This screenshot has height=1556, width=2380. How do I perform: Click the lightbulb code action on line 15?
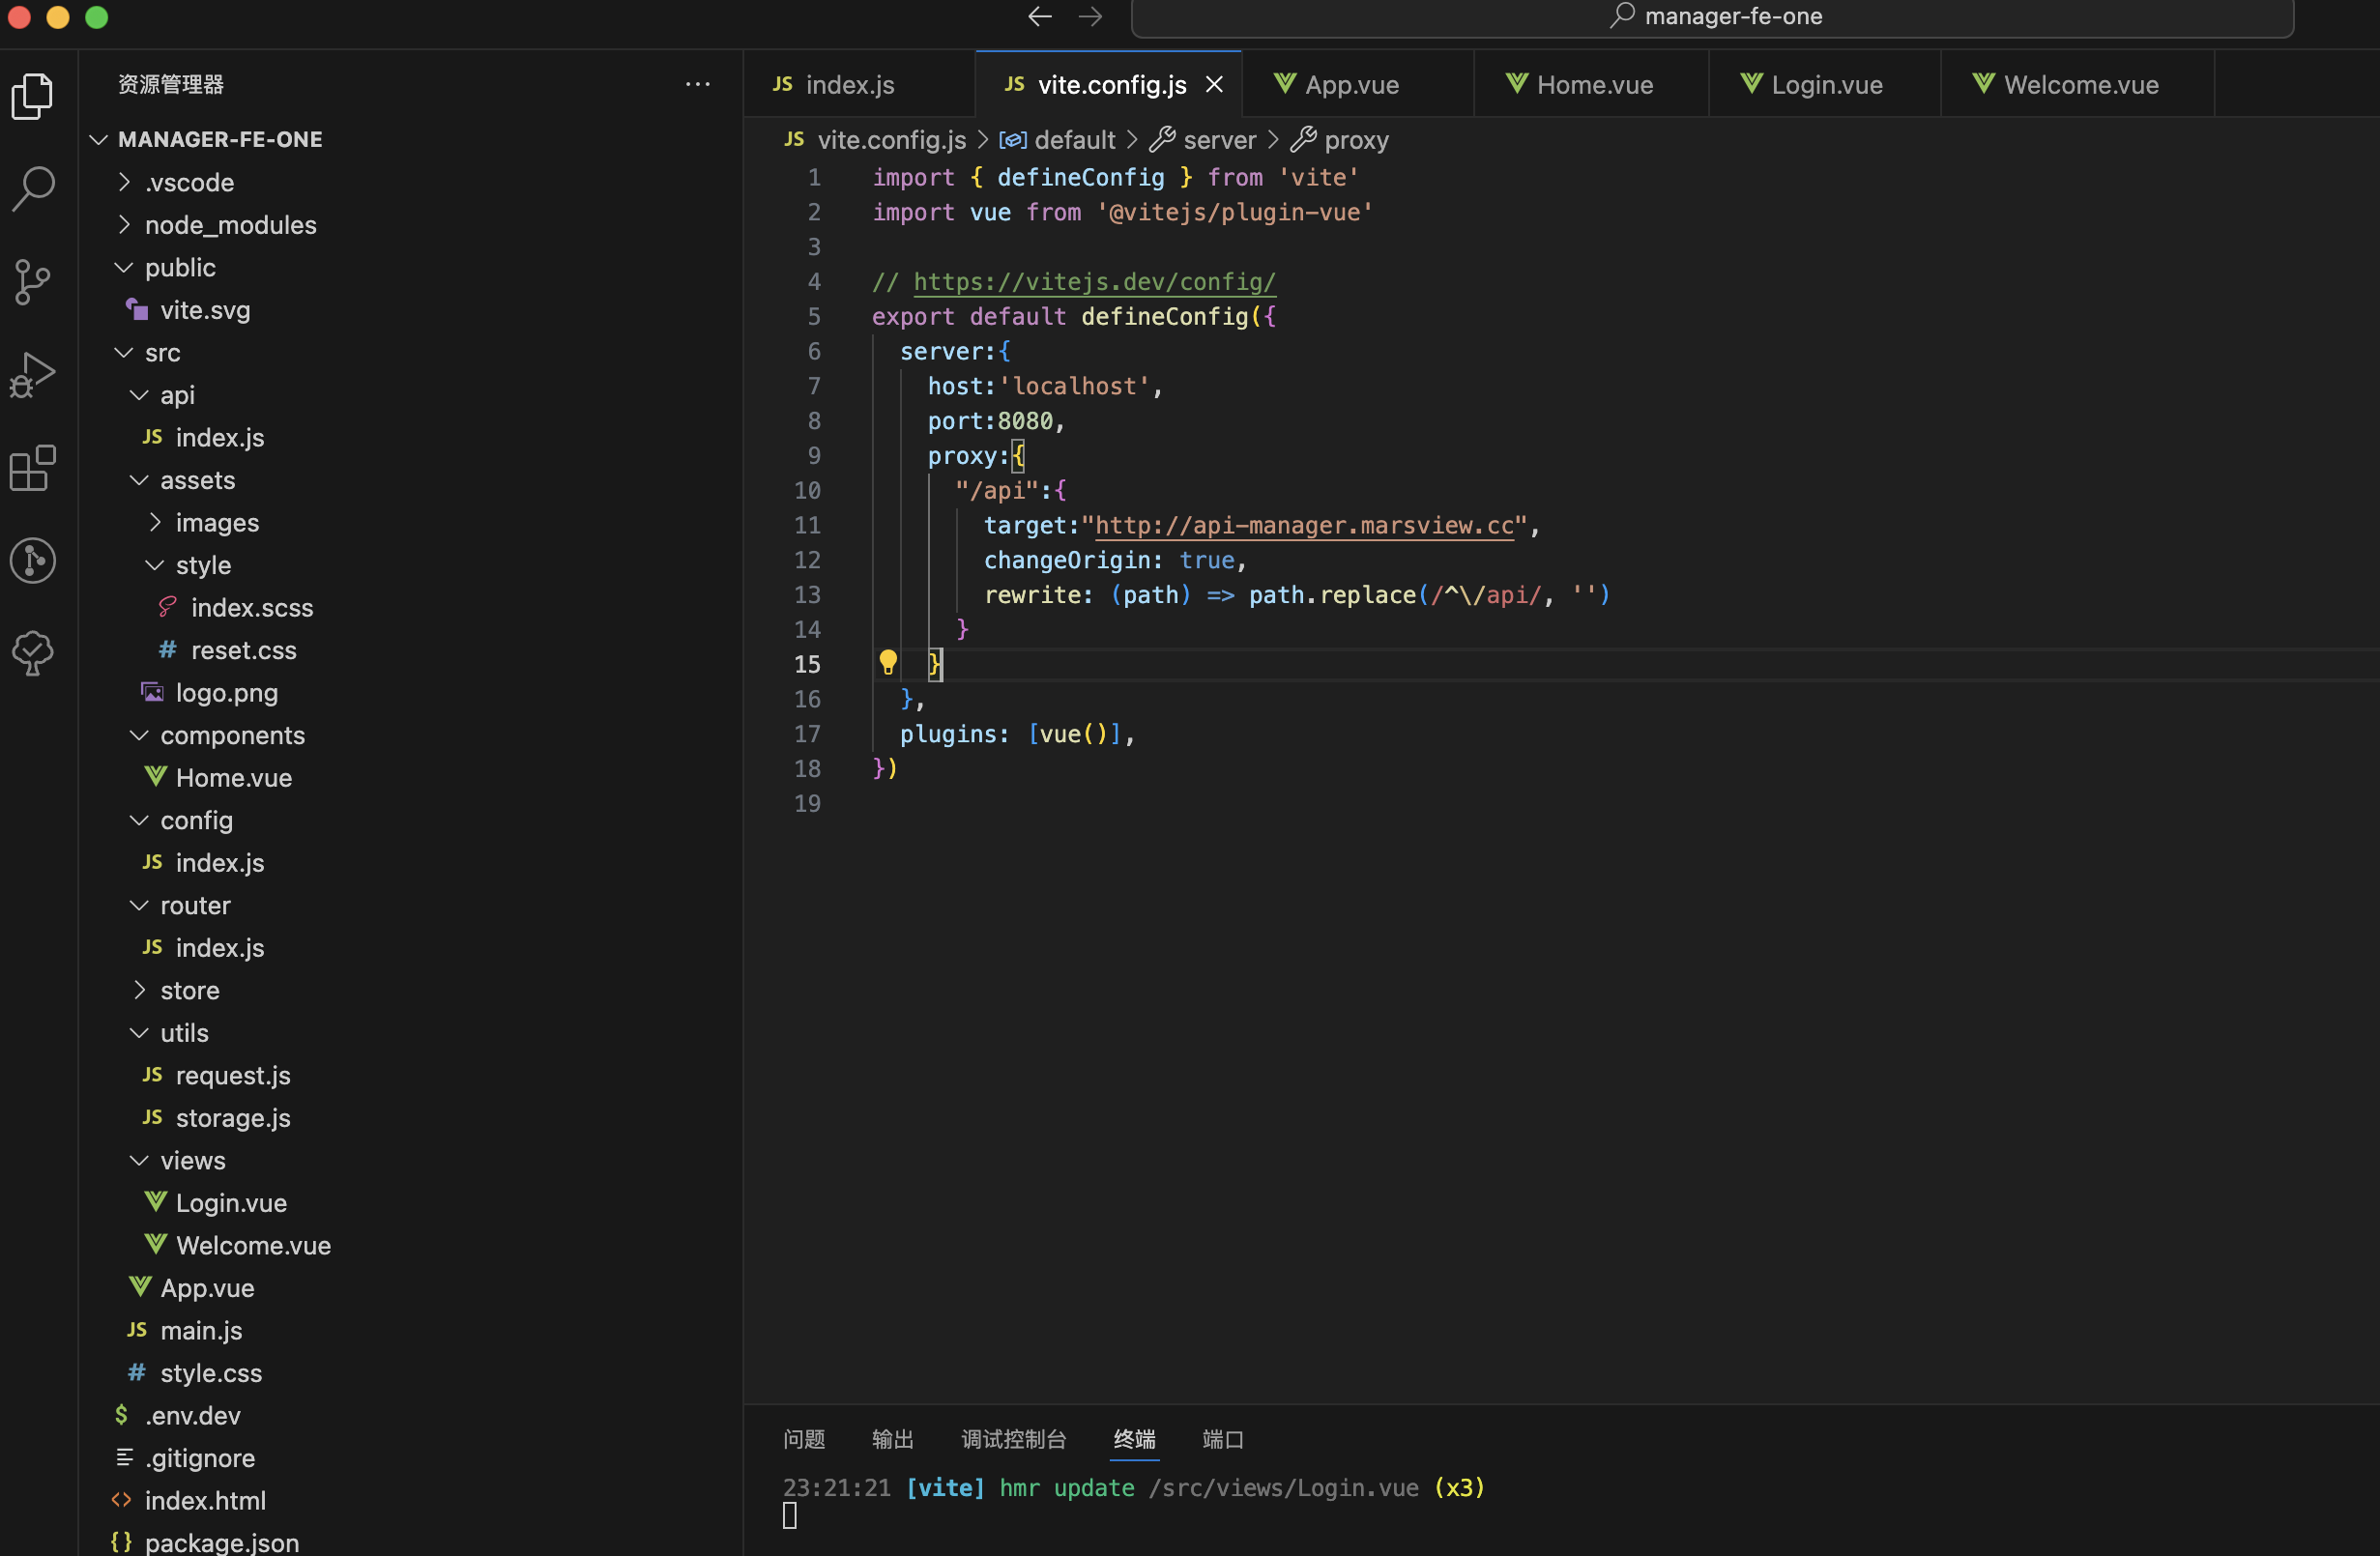[888, 662]
